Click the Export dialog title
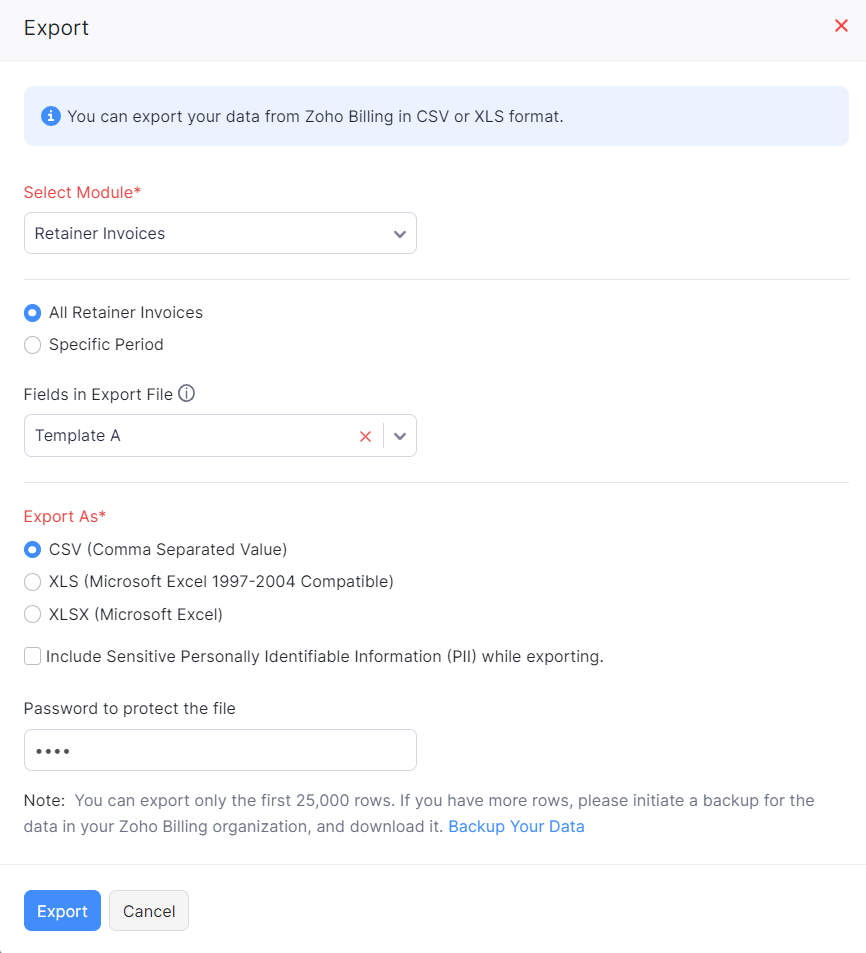 click(x=56, y=28)
